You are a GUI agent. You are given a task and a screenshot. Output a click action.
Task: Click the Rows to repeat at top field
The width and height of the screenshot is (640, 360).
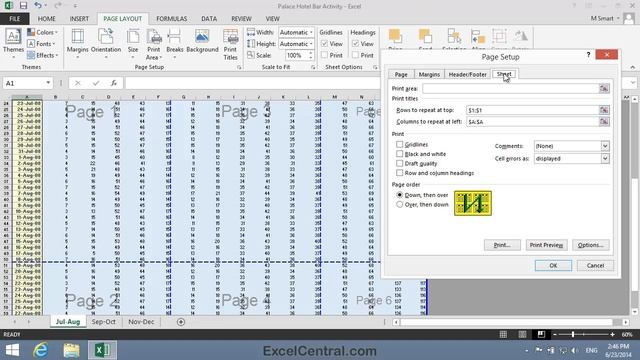[532, 110]
